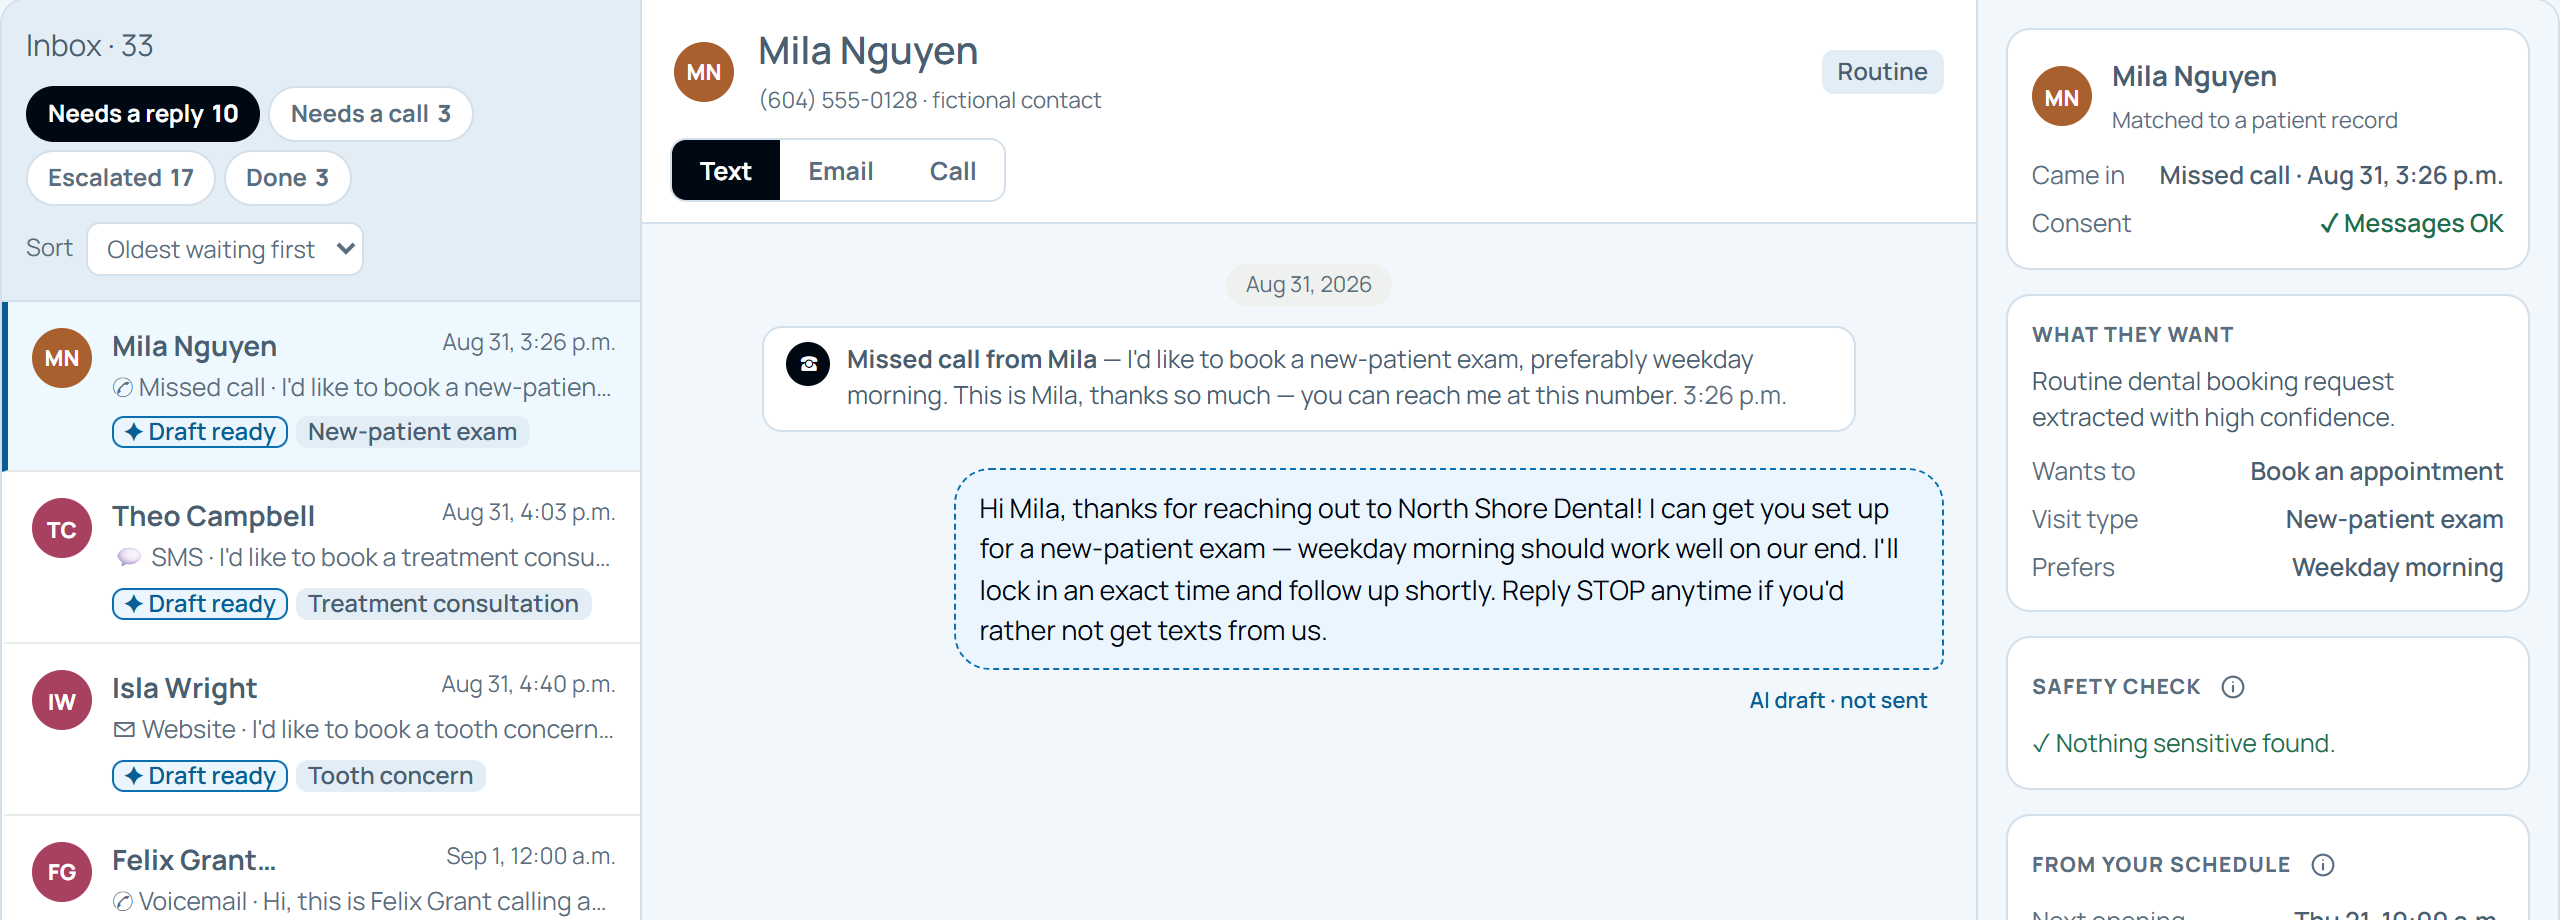
Task: Click SMS bubble icon in Theo Campbell row
Action: coord(129,557)
